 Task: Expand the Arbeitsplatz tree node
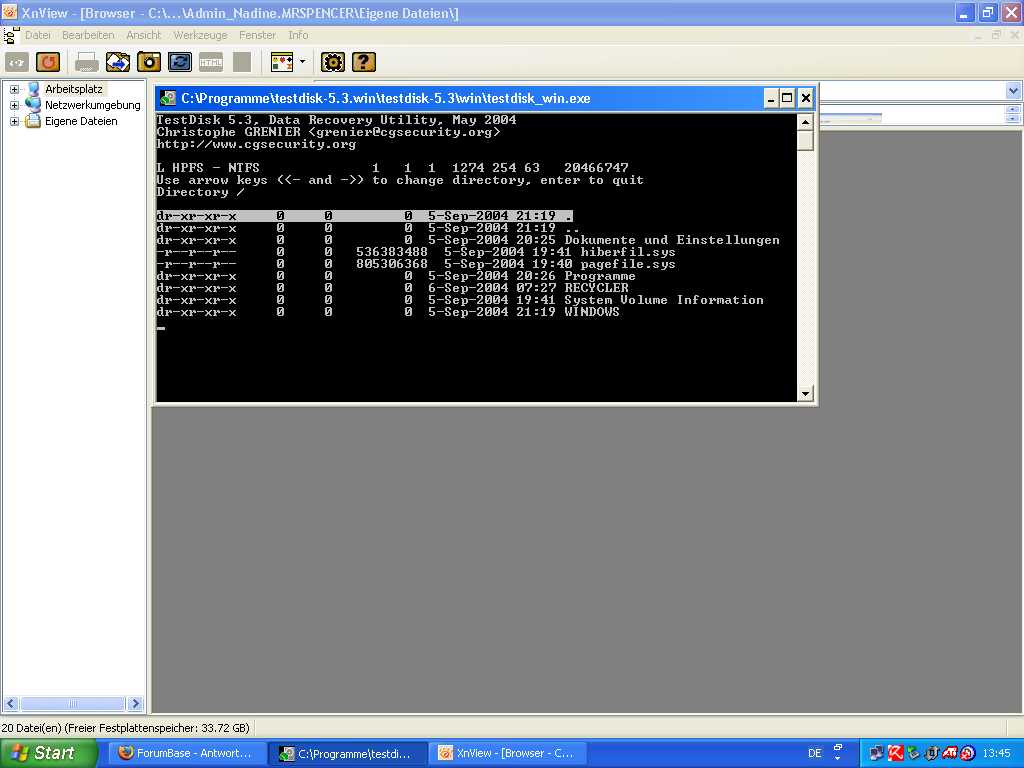(x=14, y=89)
